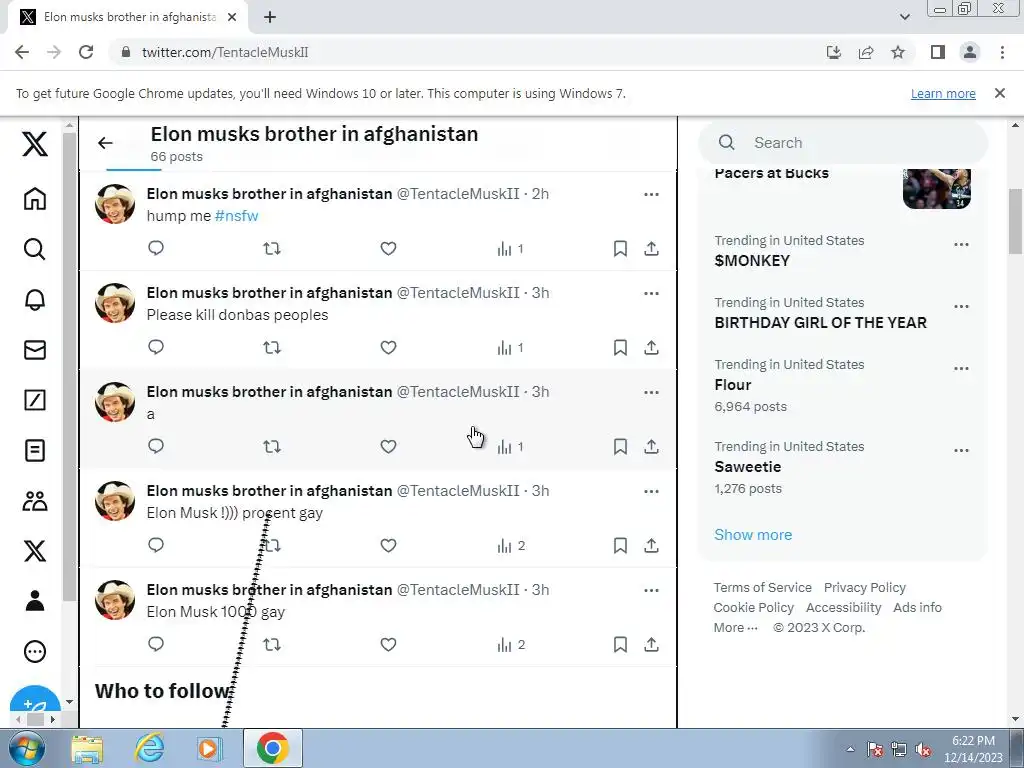Like the 'hump me' post
Viewport: 1024px width, 768px height.
389,248
